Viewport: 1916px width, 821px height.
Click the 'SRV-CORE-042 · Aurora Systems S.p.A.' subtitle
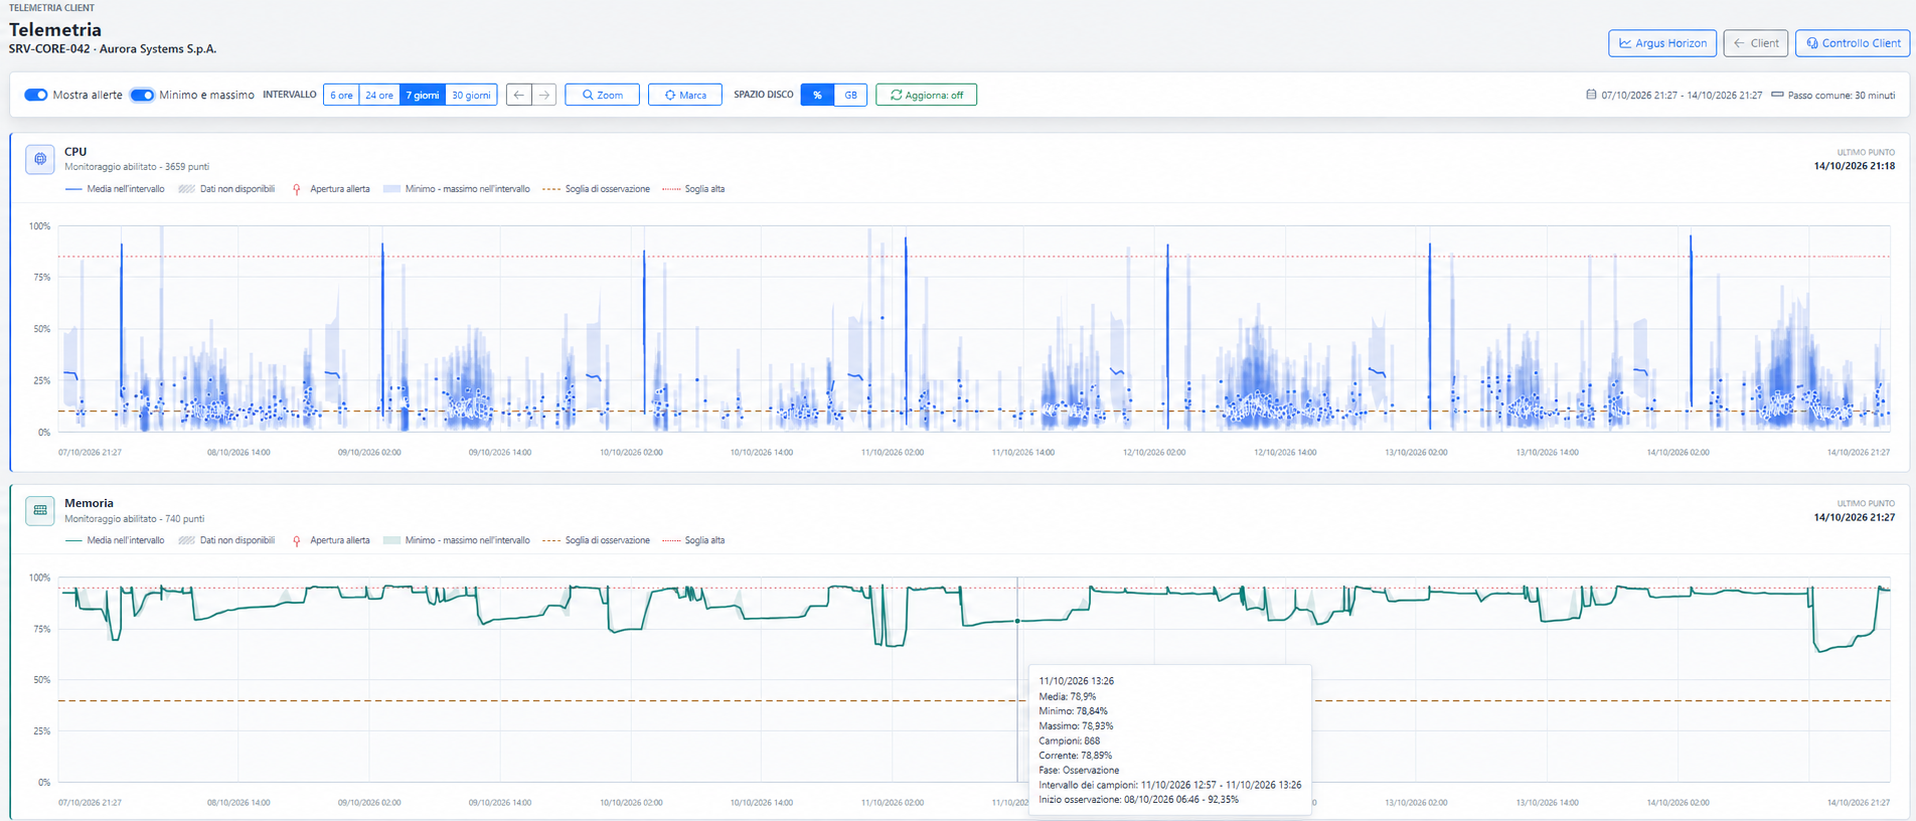click(113, 49)
